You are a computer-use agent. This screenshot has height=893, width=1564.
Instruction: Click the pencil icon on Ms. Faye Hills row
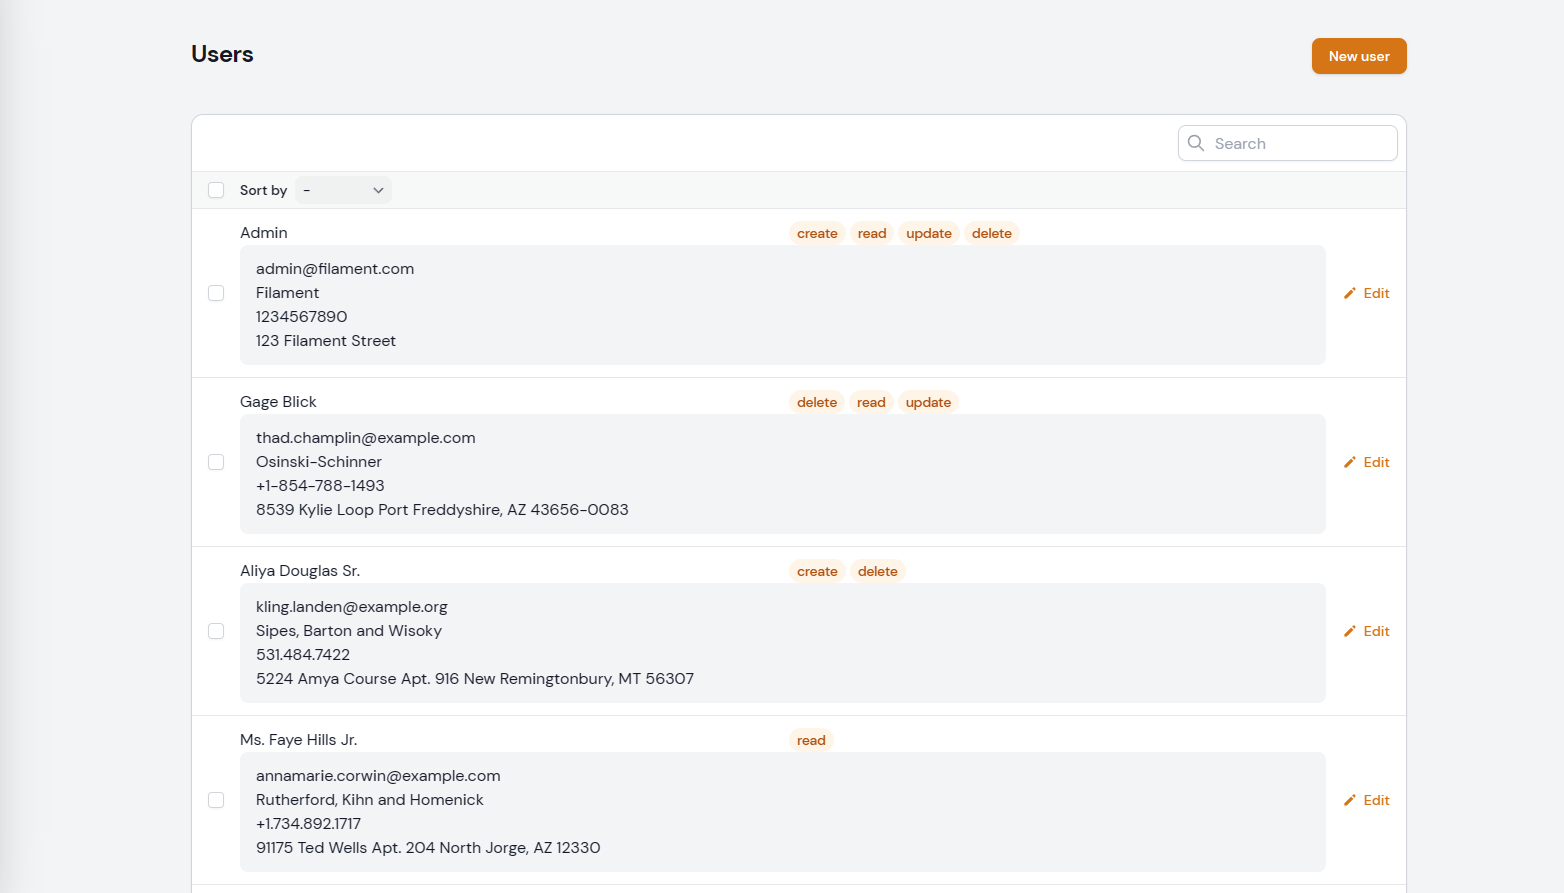point(1351,800)
